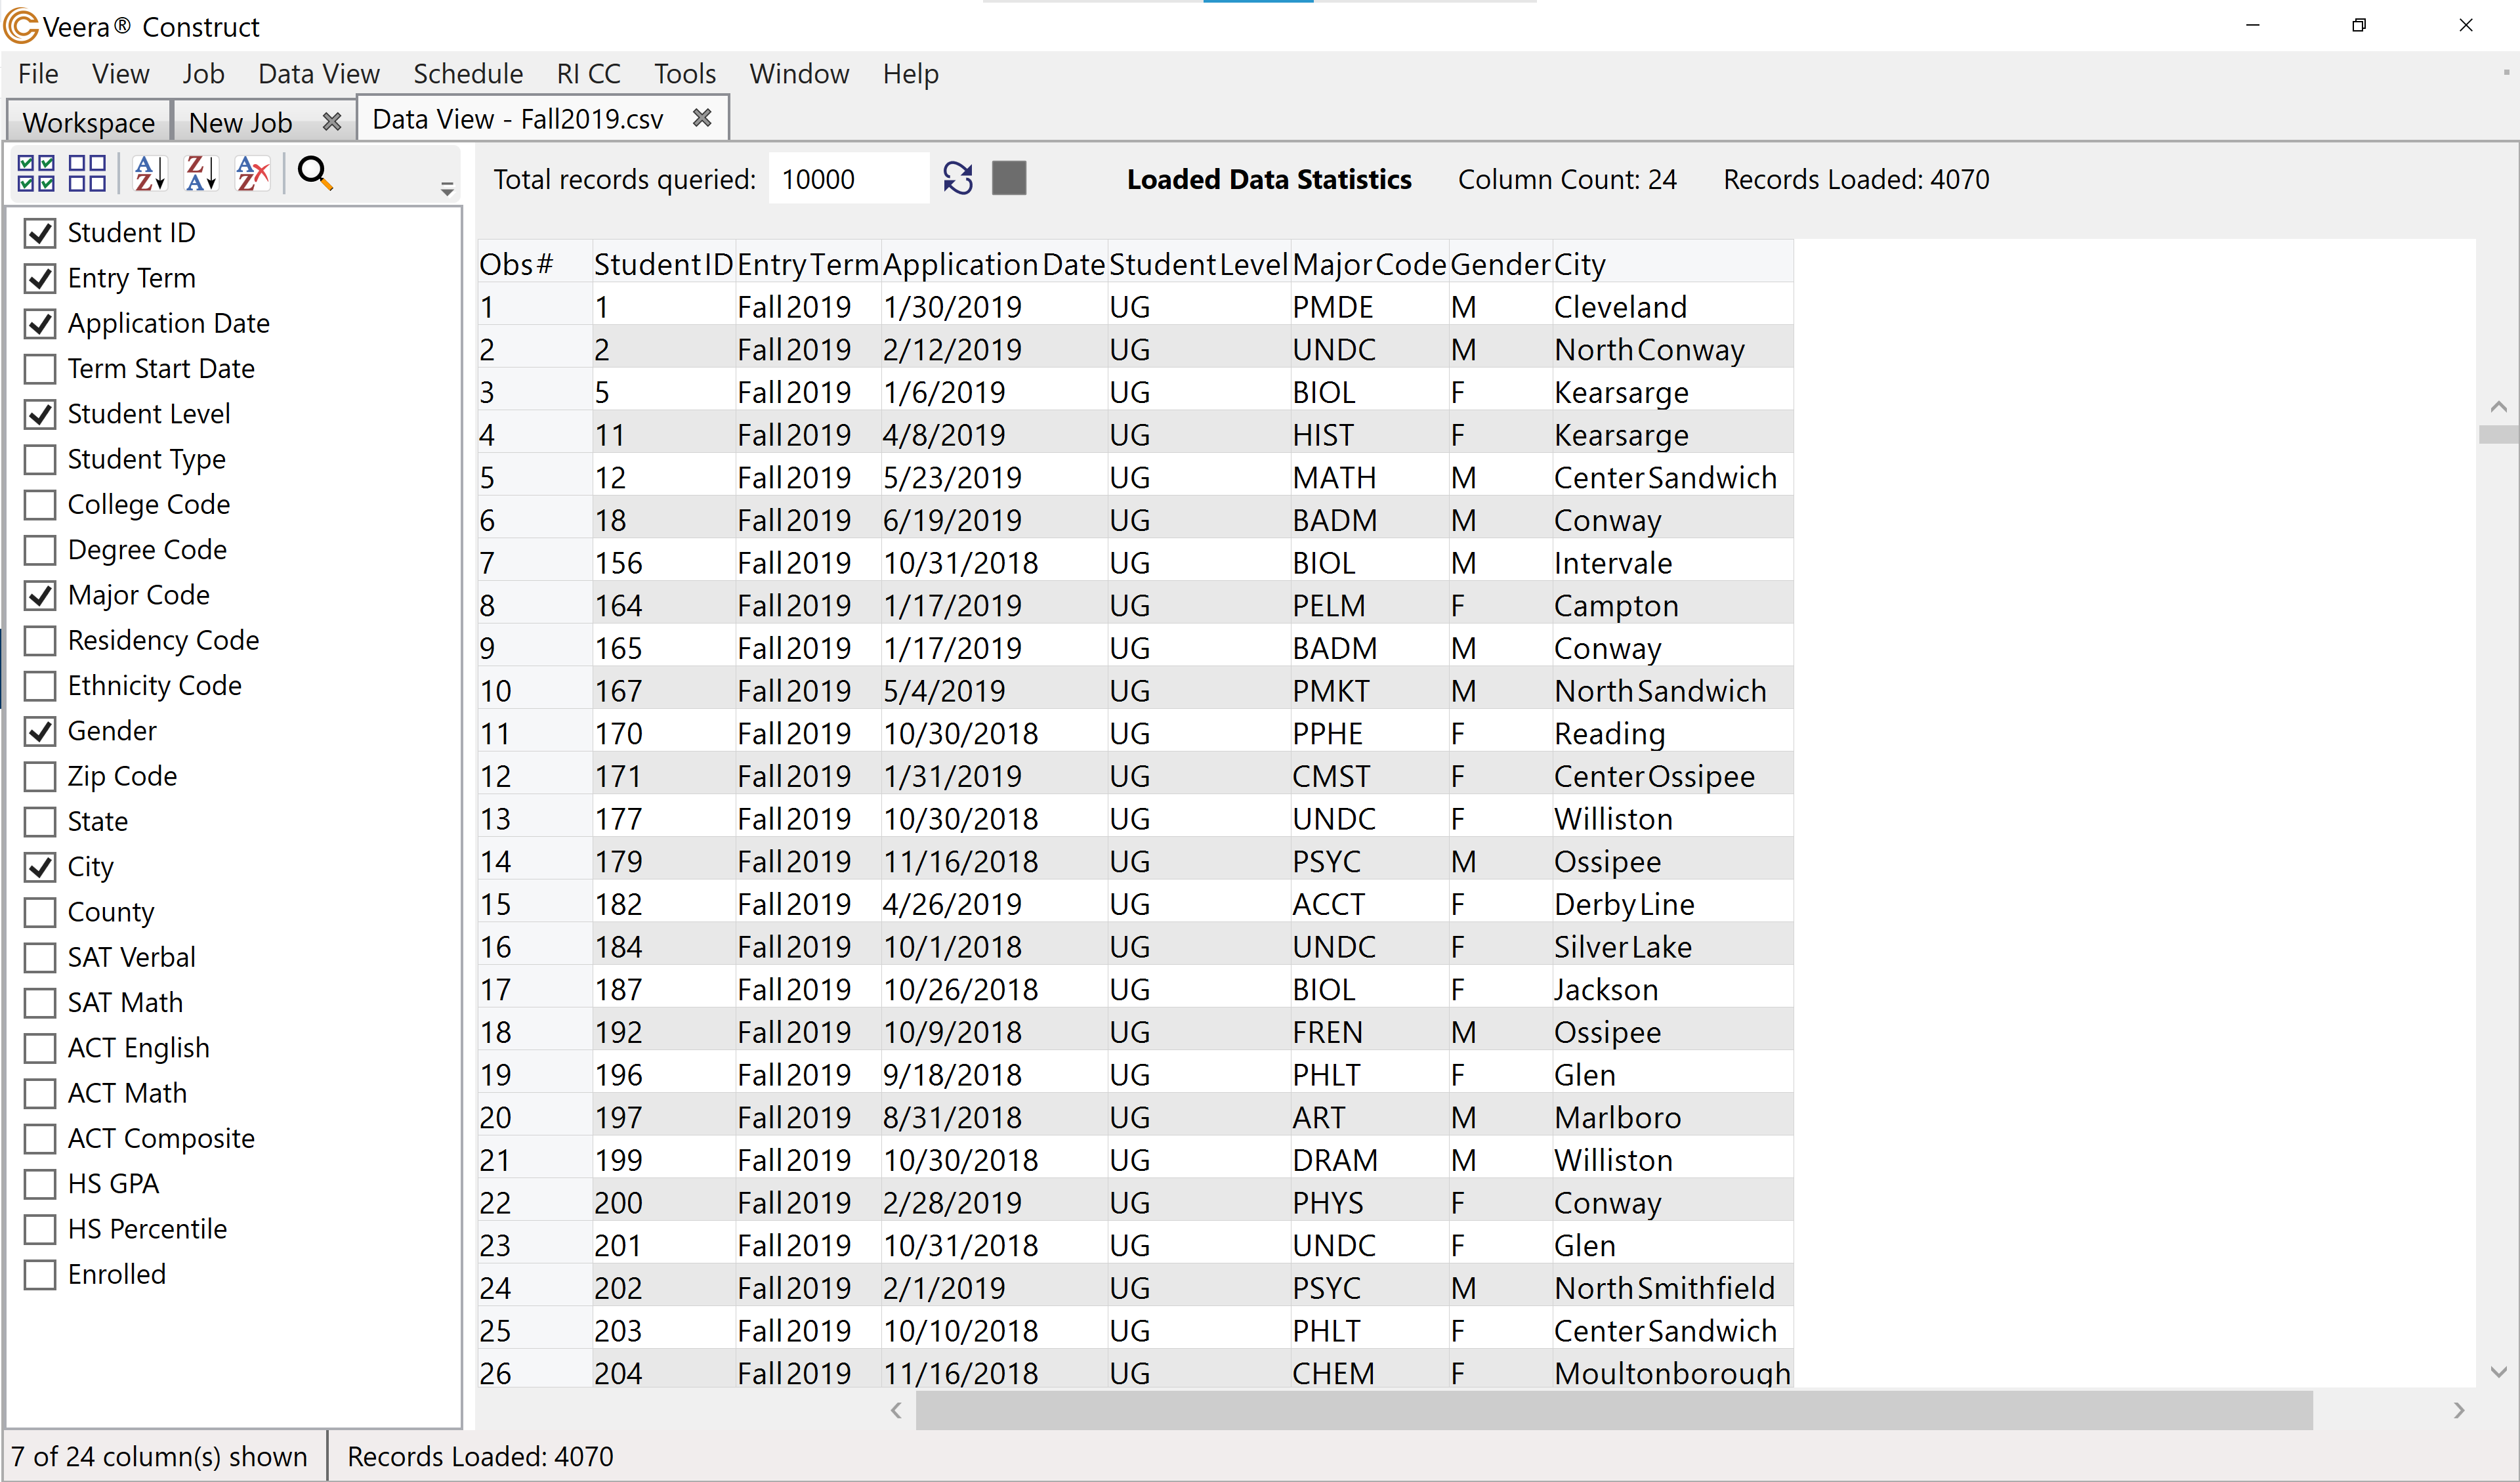The width and height of the screenshot is (2520, 1482).
Task: Open the Data View menu
Action: tap(318, 73)
